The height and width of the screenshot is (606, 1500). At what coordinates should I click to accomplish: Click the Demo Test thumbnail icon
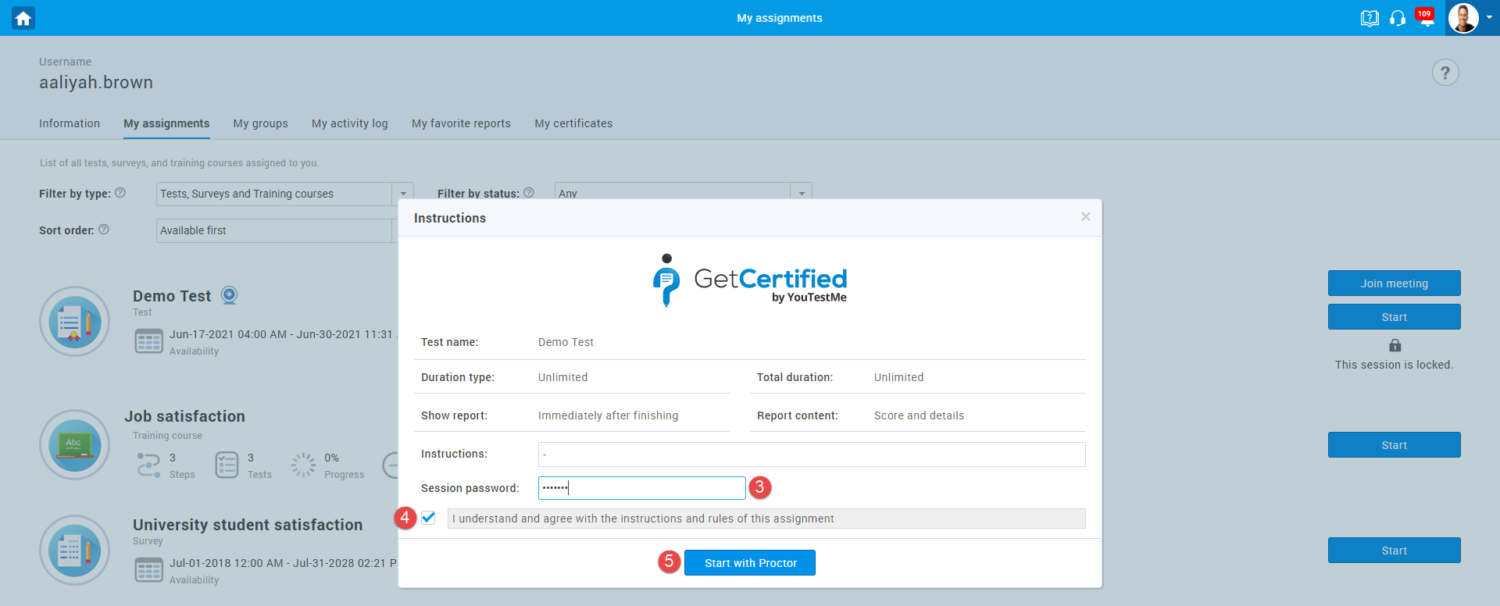click(x=74, y=322)
